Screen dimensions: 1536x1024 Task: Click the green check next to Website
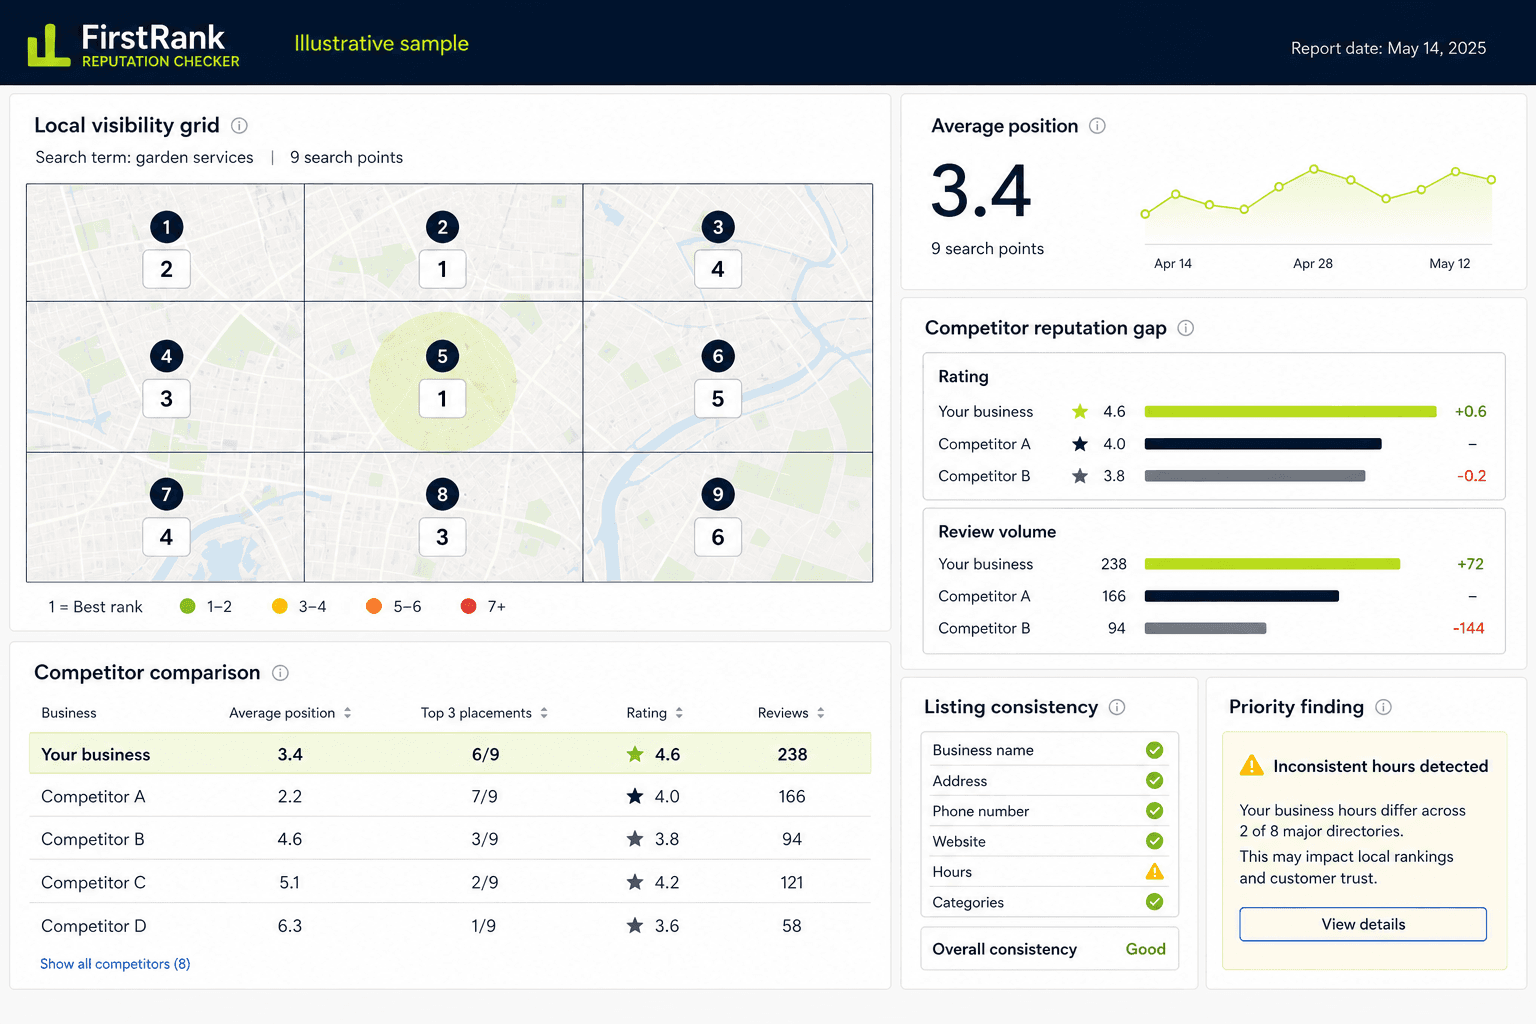coord(1154,841)
